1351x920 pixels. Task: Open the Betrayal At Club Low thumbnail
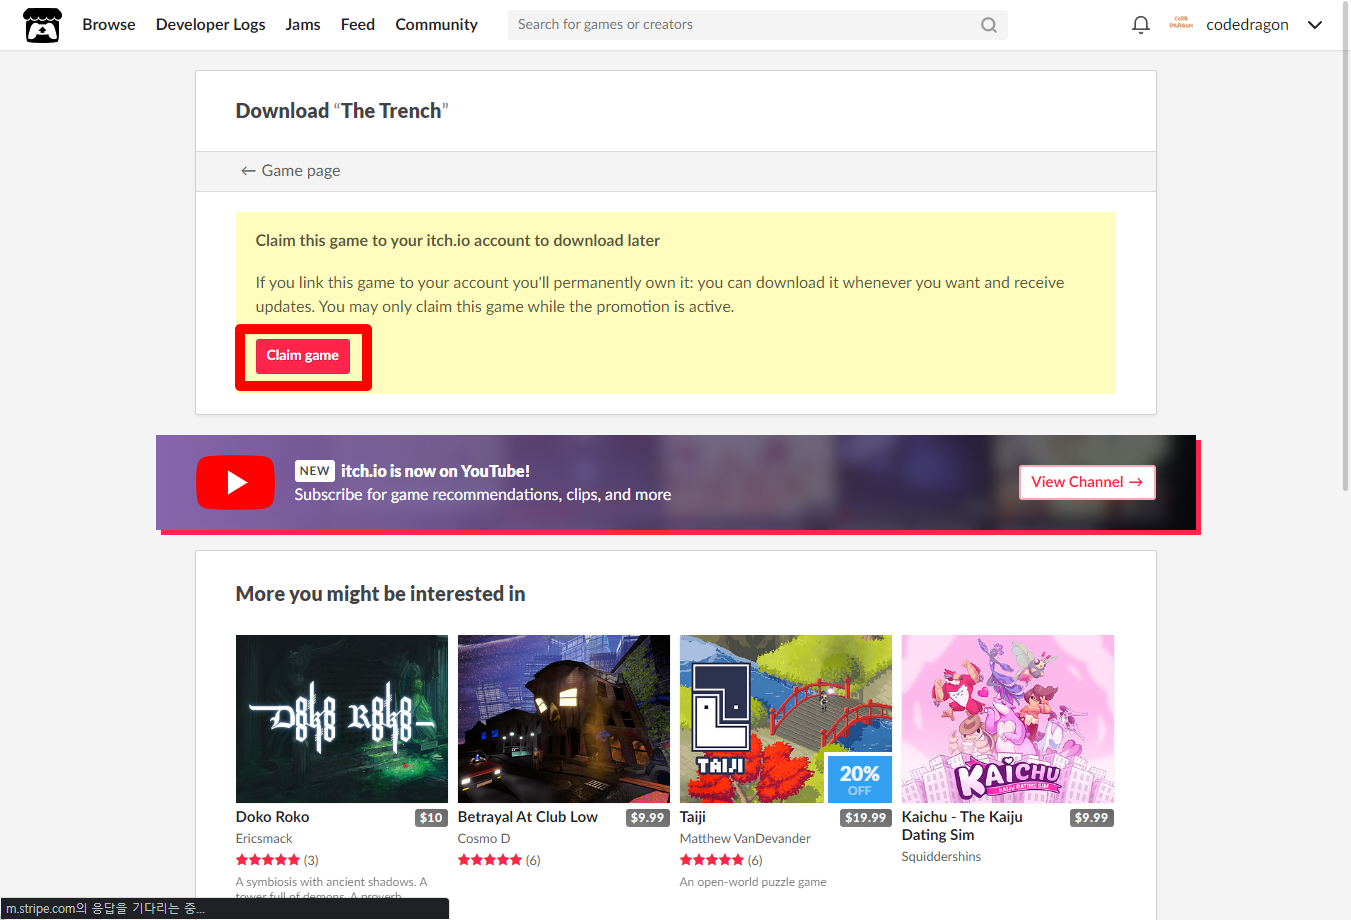[564, 719]
